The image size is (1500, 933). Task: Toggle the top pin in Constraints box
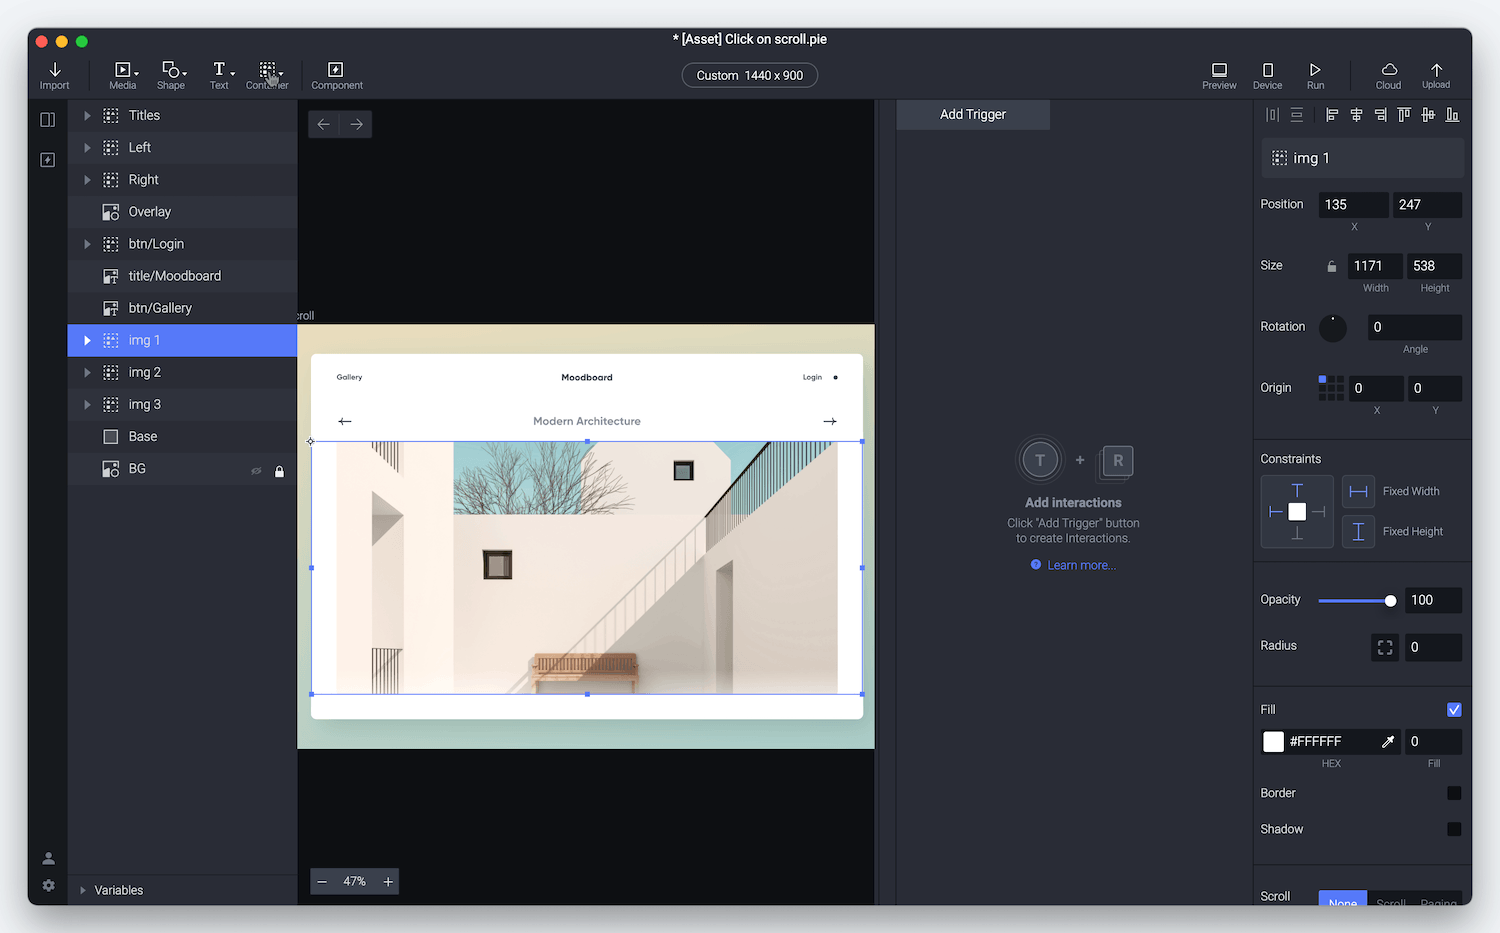(1297, 490)
